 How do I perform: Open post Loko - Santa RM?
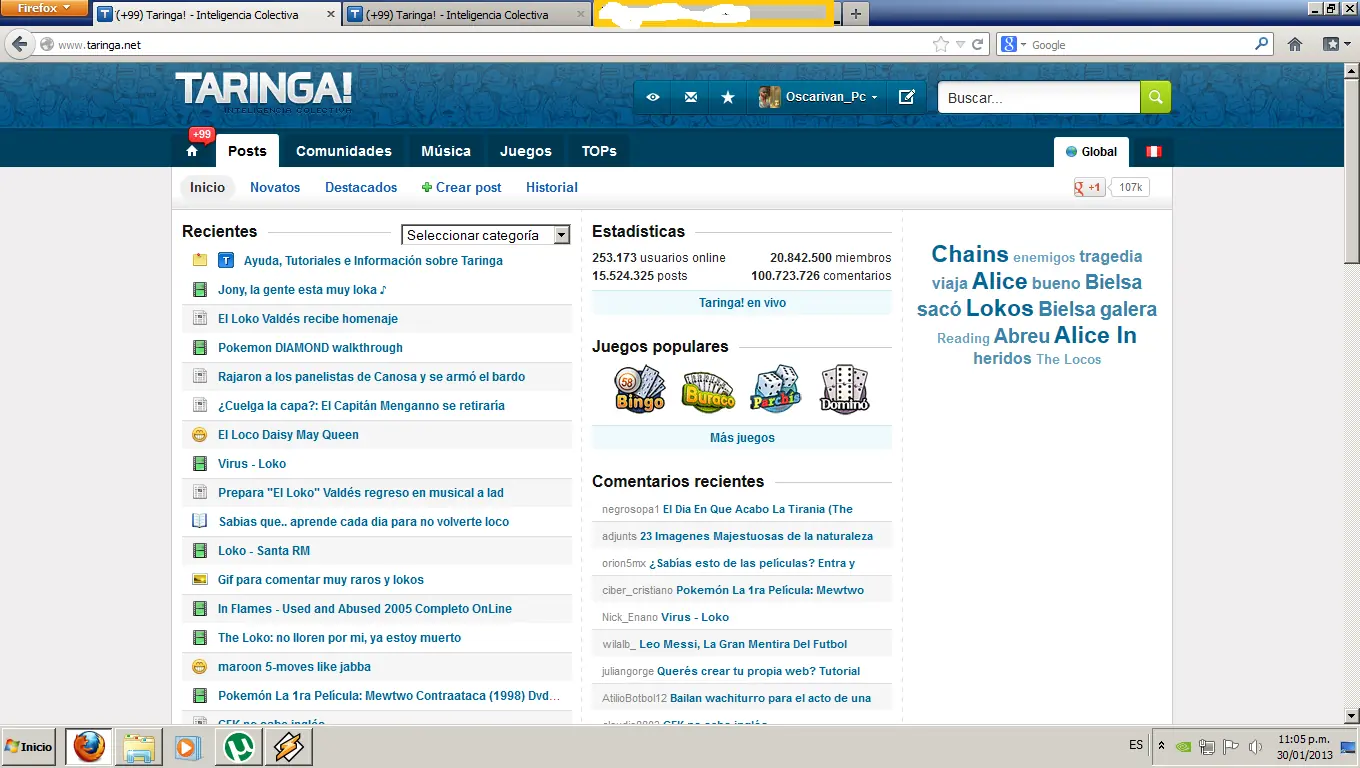(264, 551)
